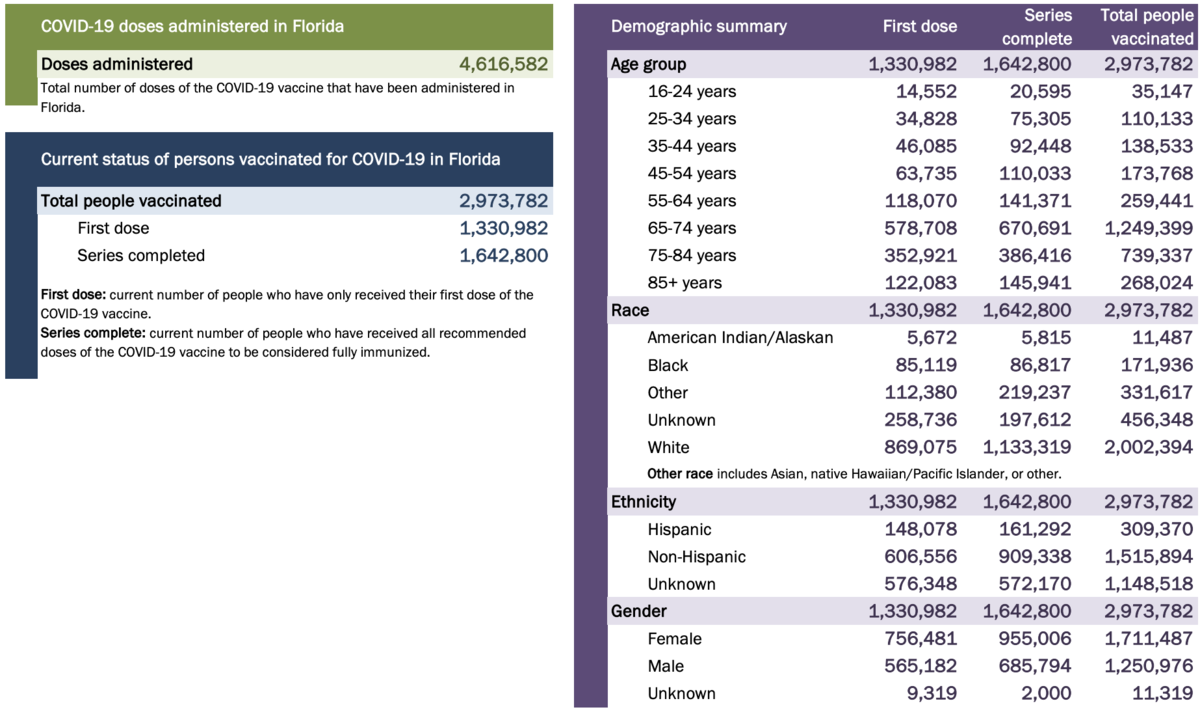Click the 'Series completed' label in status panel
1200x716 pixels.
[x=141, y=256]
